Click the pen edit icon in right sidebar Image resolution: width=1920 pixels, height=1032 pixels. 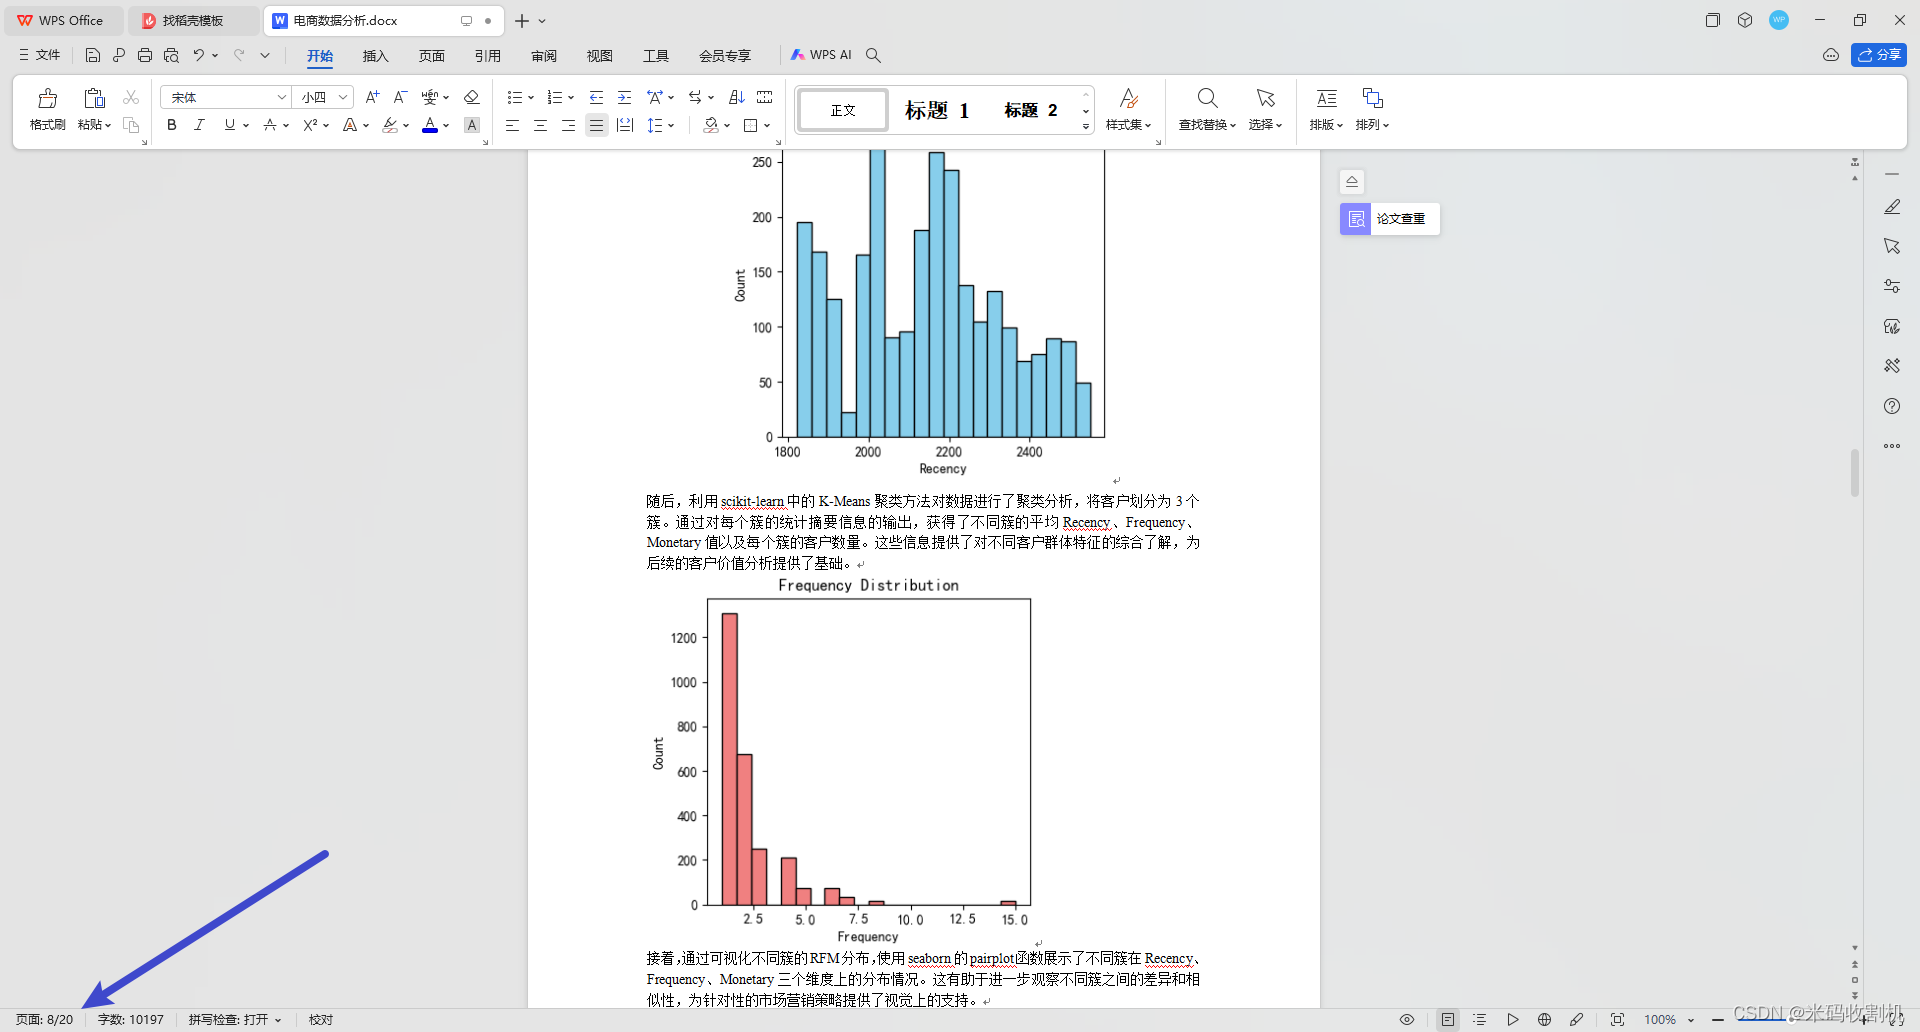[x=1892, y=207]
